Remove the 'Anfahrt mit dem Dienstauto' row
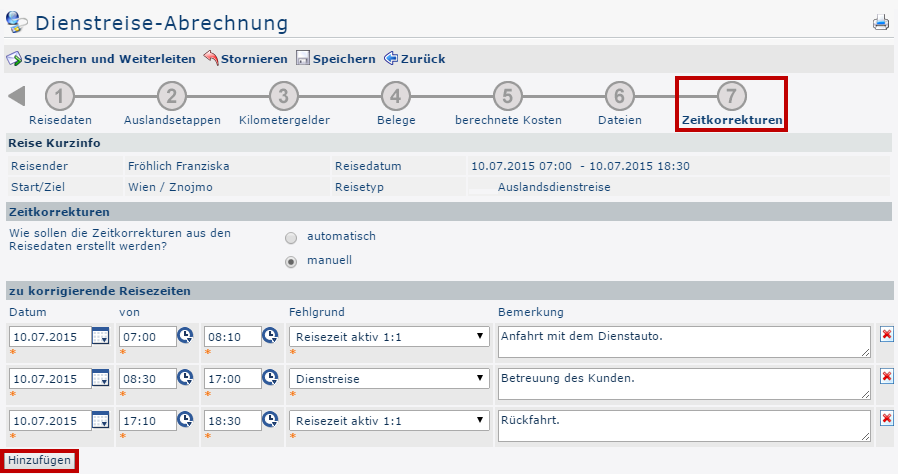Viewport: 898px width, 474px height. coord(886,334)
